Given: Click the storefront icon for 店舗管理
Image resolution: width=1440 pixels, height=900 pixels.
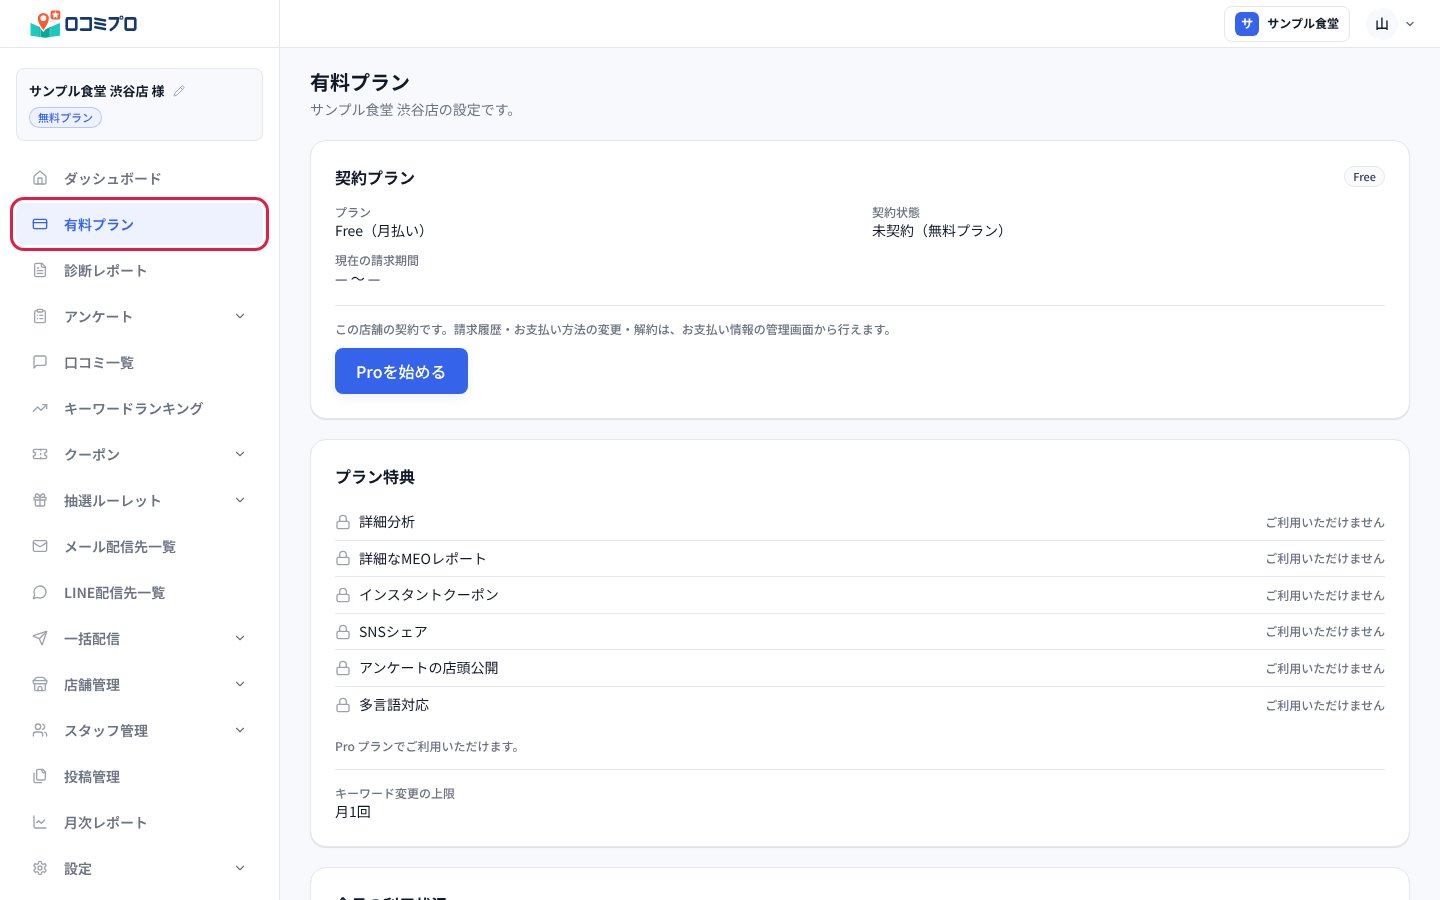Looking at the screenshot, I should point(40,684).
